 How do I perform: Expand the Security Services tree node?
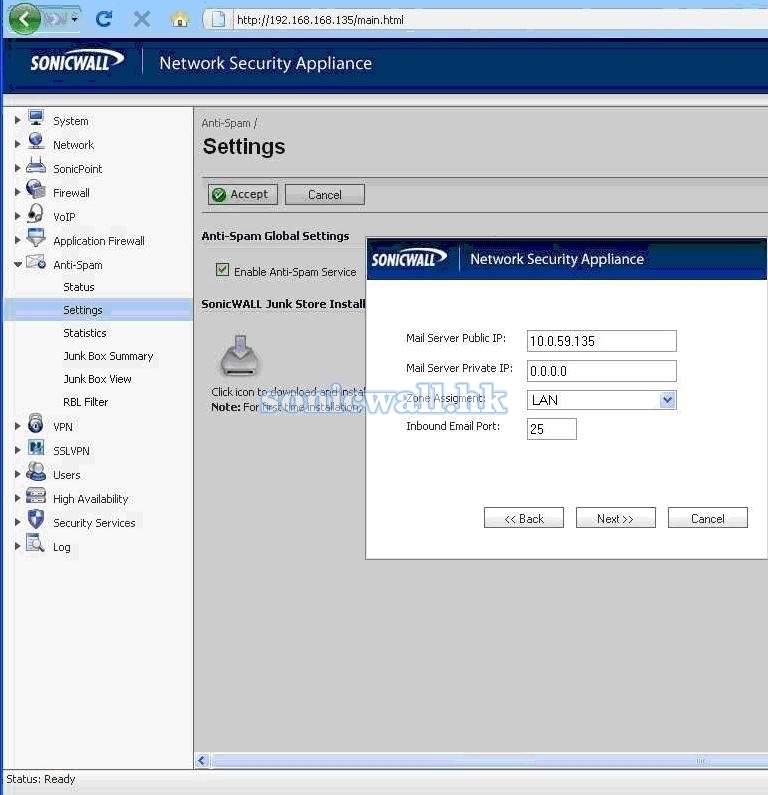17,522
